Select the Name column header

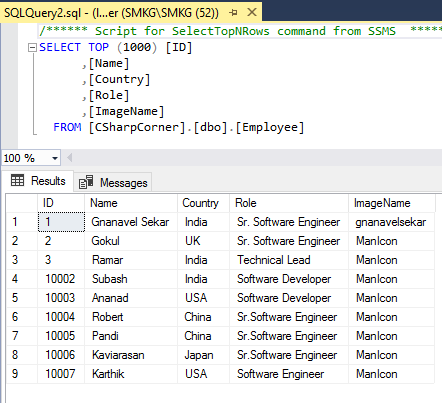point(131,203)
